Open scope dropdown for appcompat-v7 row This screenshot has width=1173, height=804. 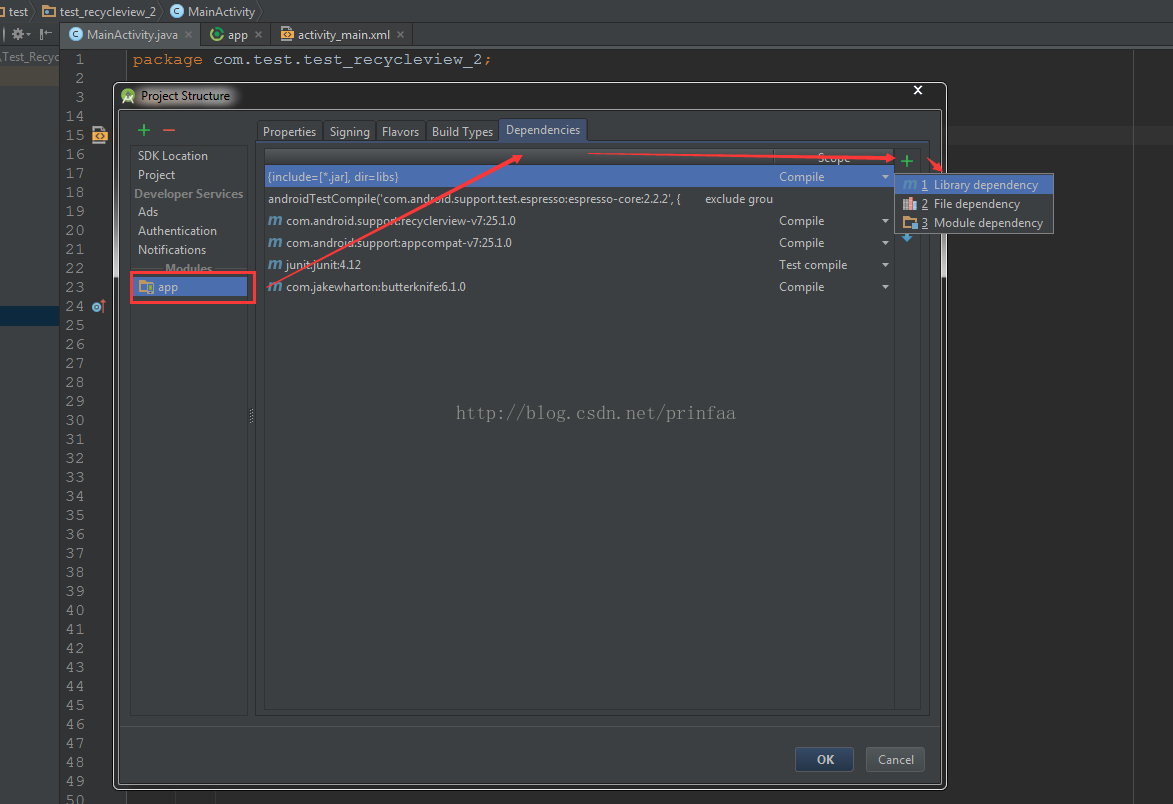(x=885, y=243)
